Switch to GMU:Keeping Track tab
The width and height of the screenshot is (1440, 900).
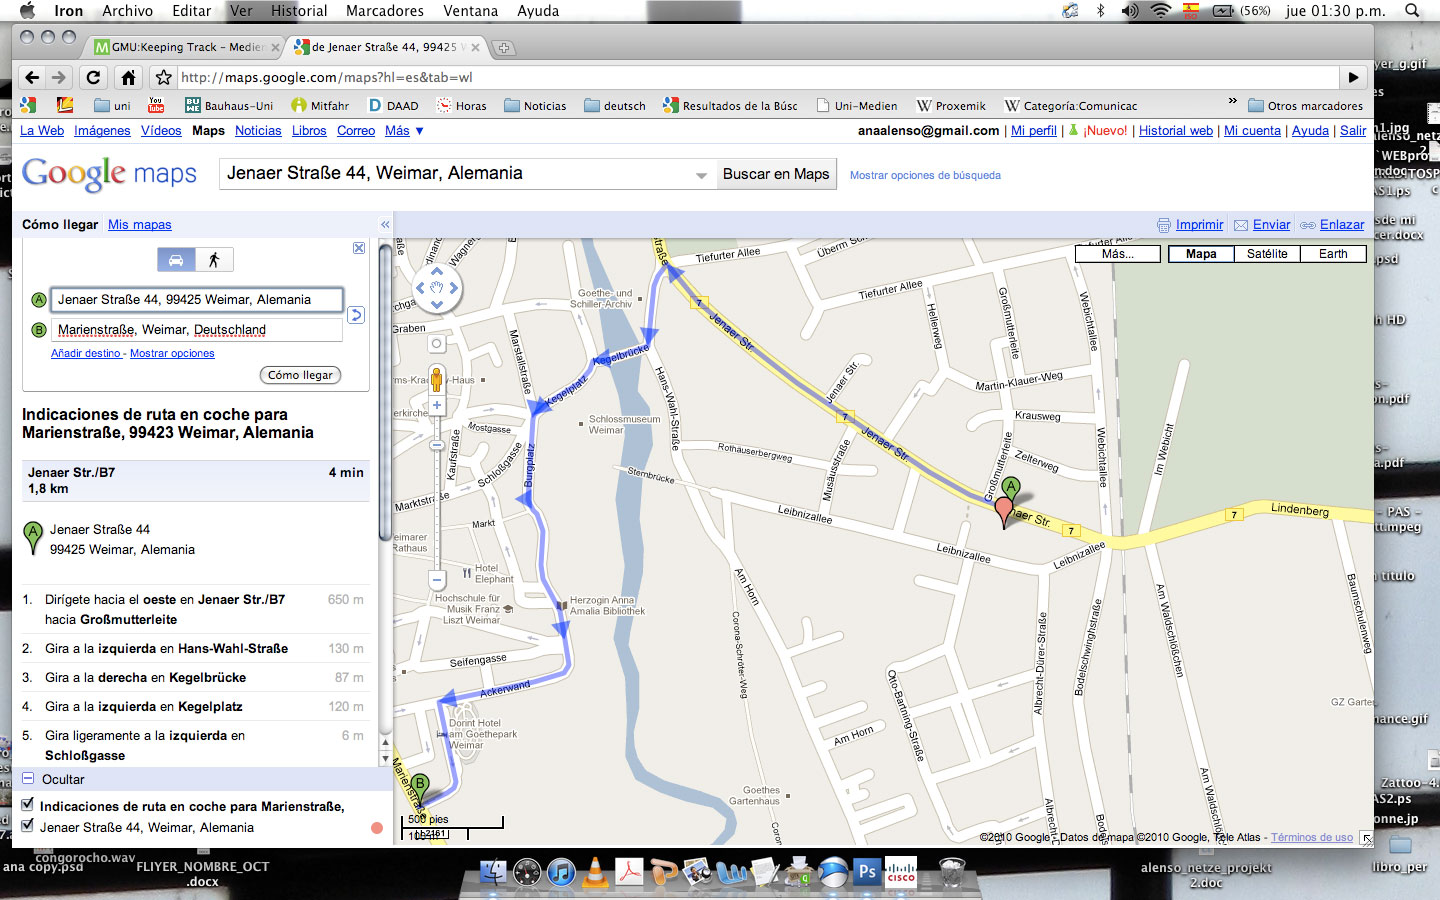[x=185, y=47]
